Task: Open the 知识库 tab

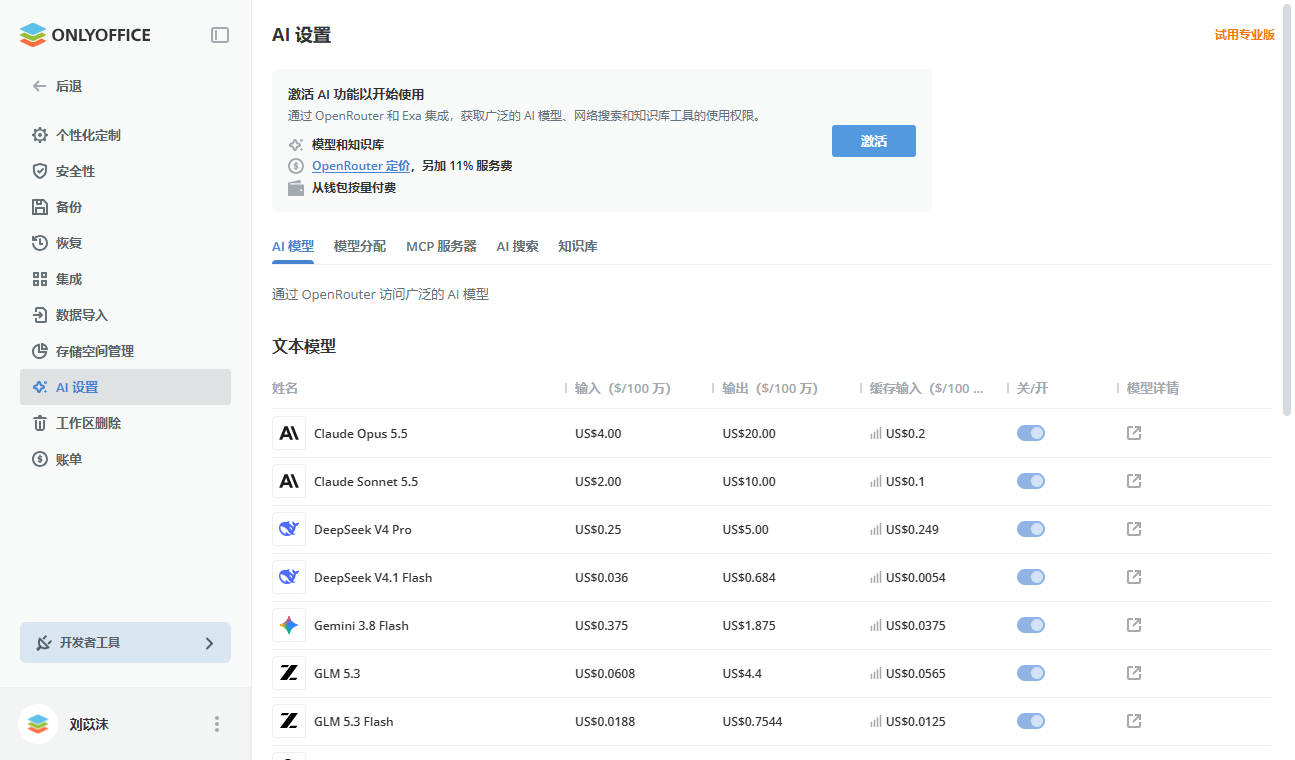Action: point(578,246)
